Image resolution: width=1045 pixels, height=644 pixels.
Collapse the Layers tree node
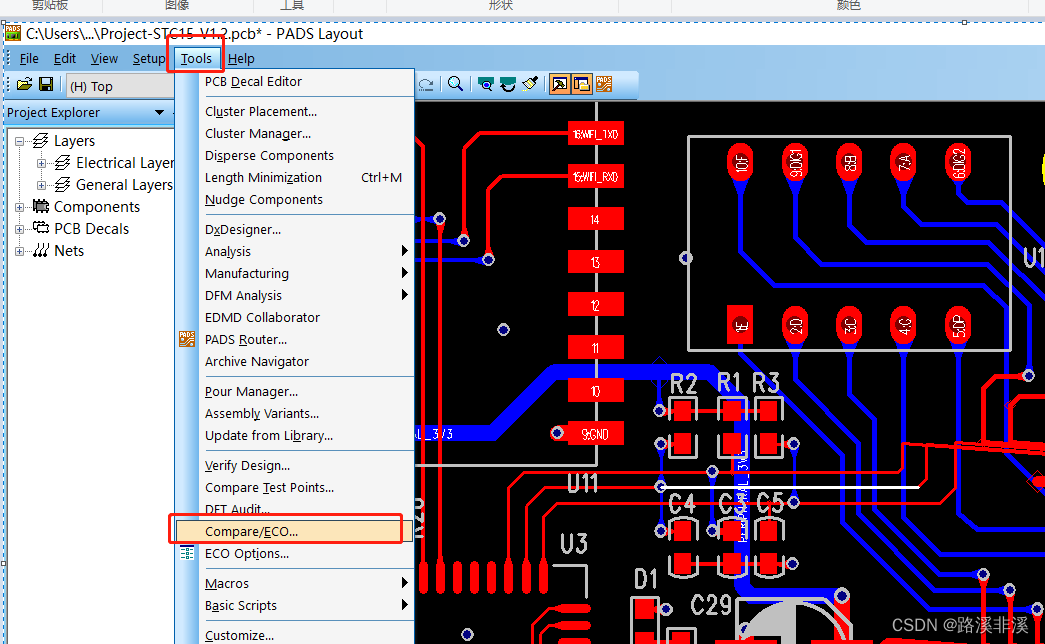point(19,141)
